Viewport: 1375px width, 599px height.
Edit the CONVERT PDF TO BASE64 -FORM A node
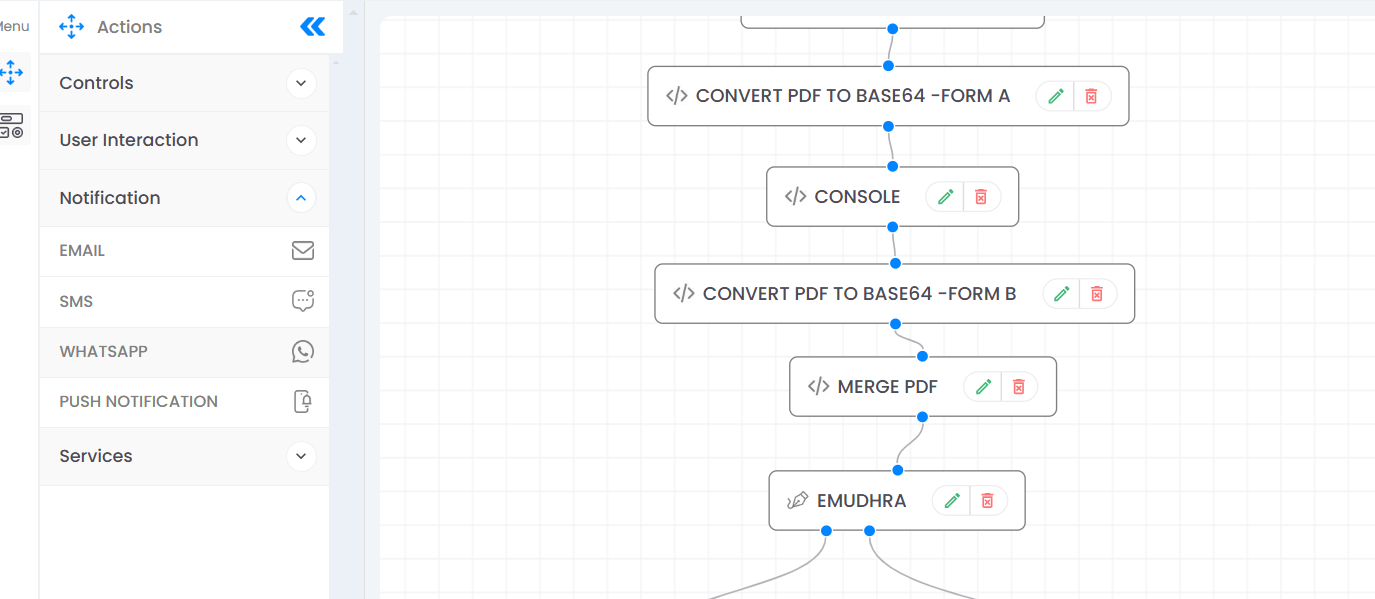[x=1055, y=96]
